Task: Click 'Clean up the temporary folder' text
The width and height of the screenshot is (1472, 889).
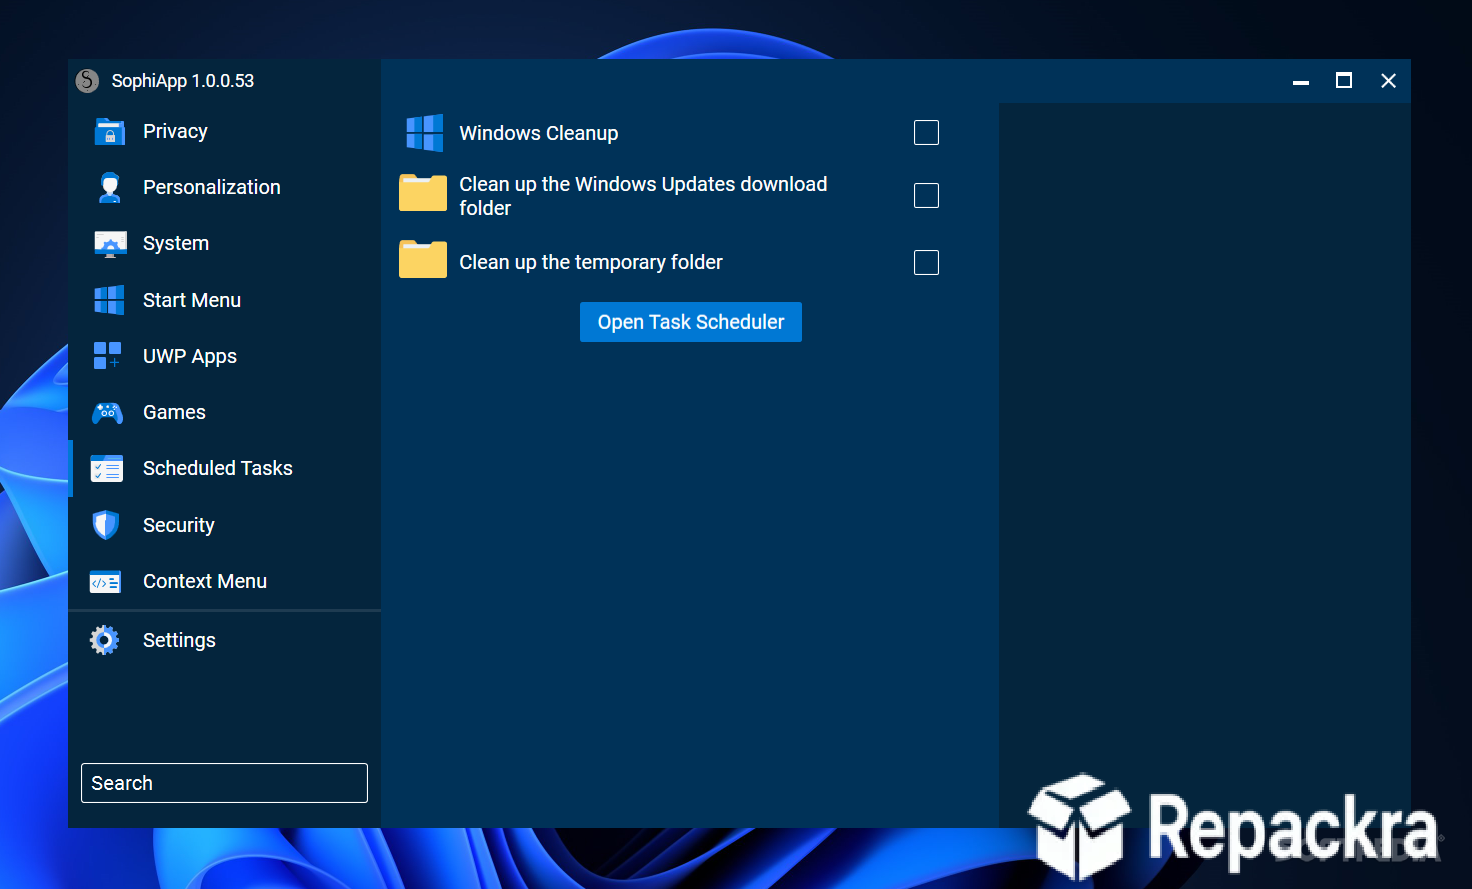Action: tap(591, 262)
